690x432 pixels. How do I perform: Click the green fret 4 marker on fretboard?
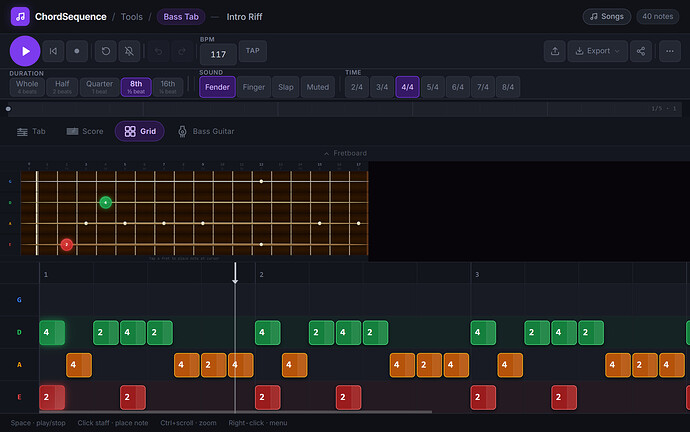(x=106, y=202)
